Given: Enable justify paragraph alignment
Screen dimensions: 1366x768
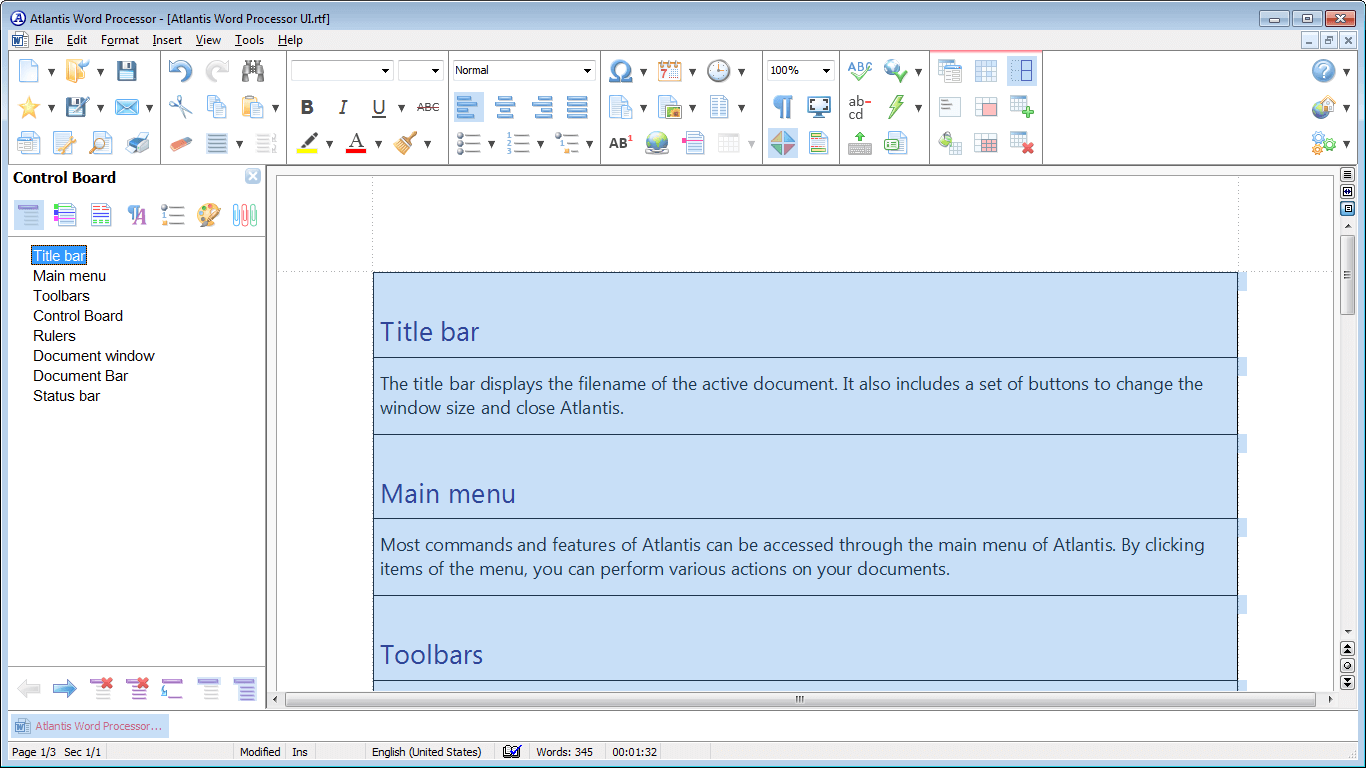Looking at the screenshot, I should pyautogui.click(x=577, y=107).
